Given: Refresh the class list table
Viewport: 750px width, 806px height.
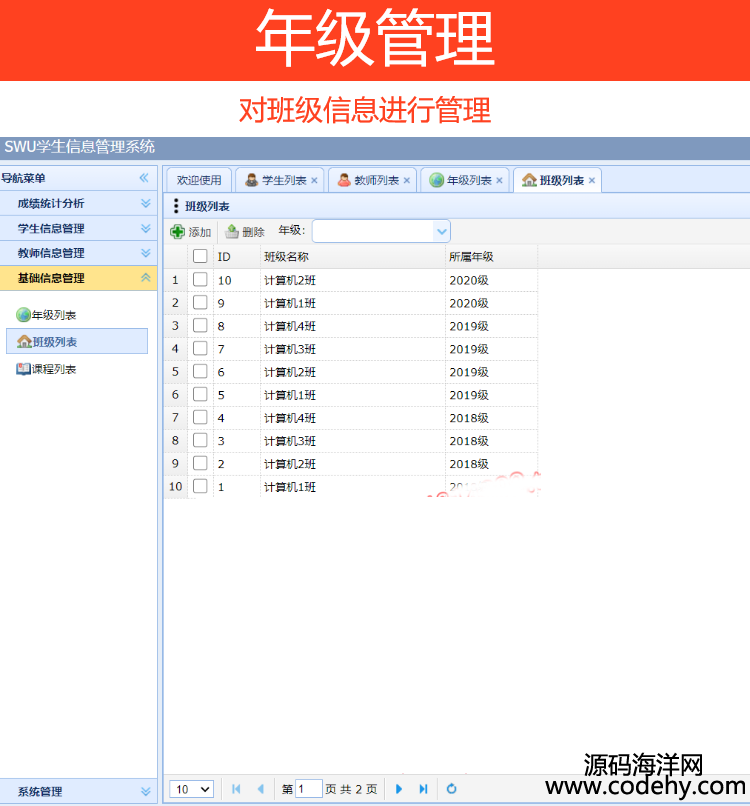Looking at the screenshot, I should (x=451, y=789).
